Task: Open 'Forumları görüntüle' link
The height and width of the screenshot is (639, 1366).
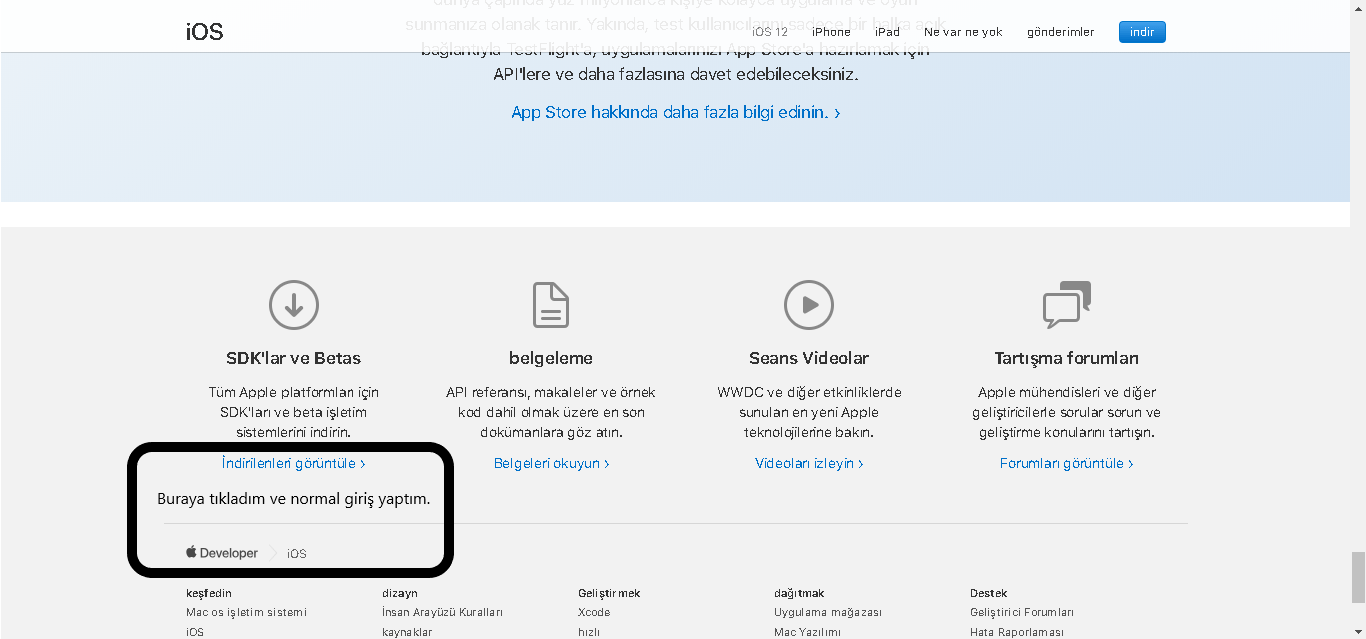Action: tap(1067, 463)
